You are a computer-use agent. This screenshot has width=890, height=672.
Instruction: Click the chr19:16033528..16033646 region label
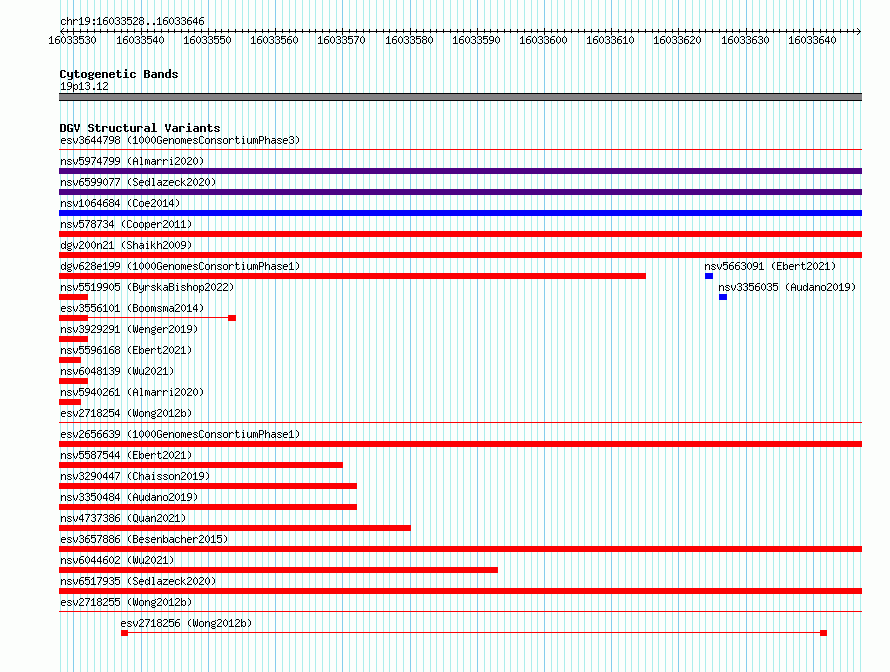tap(132, 22)
